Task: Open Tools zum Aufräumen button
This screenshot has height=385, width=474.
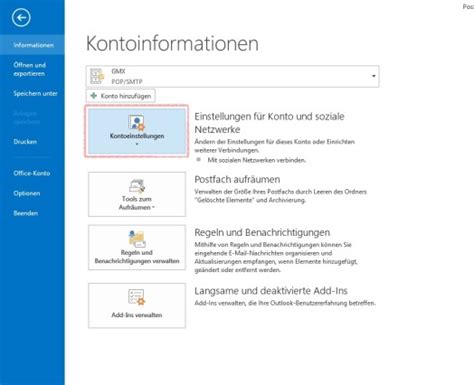Action: pyautogui.click(x=137, y=194)
